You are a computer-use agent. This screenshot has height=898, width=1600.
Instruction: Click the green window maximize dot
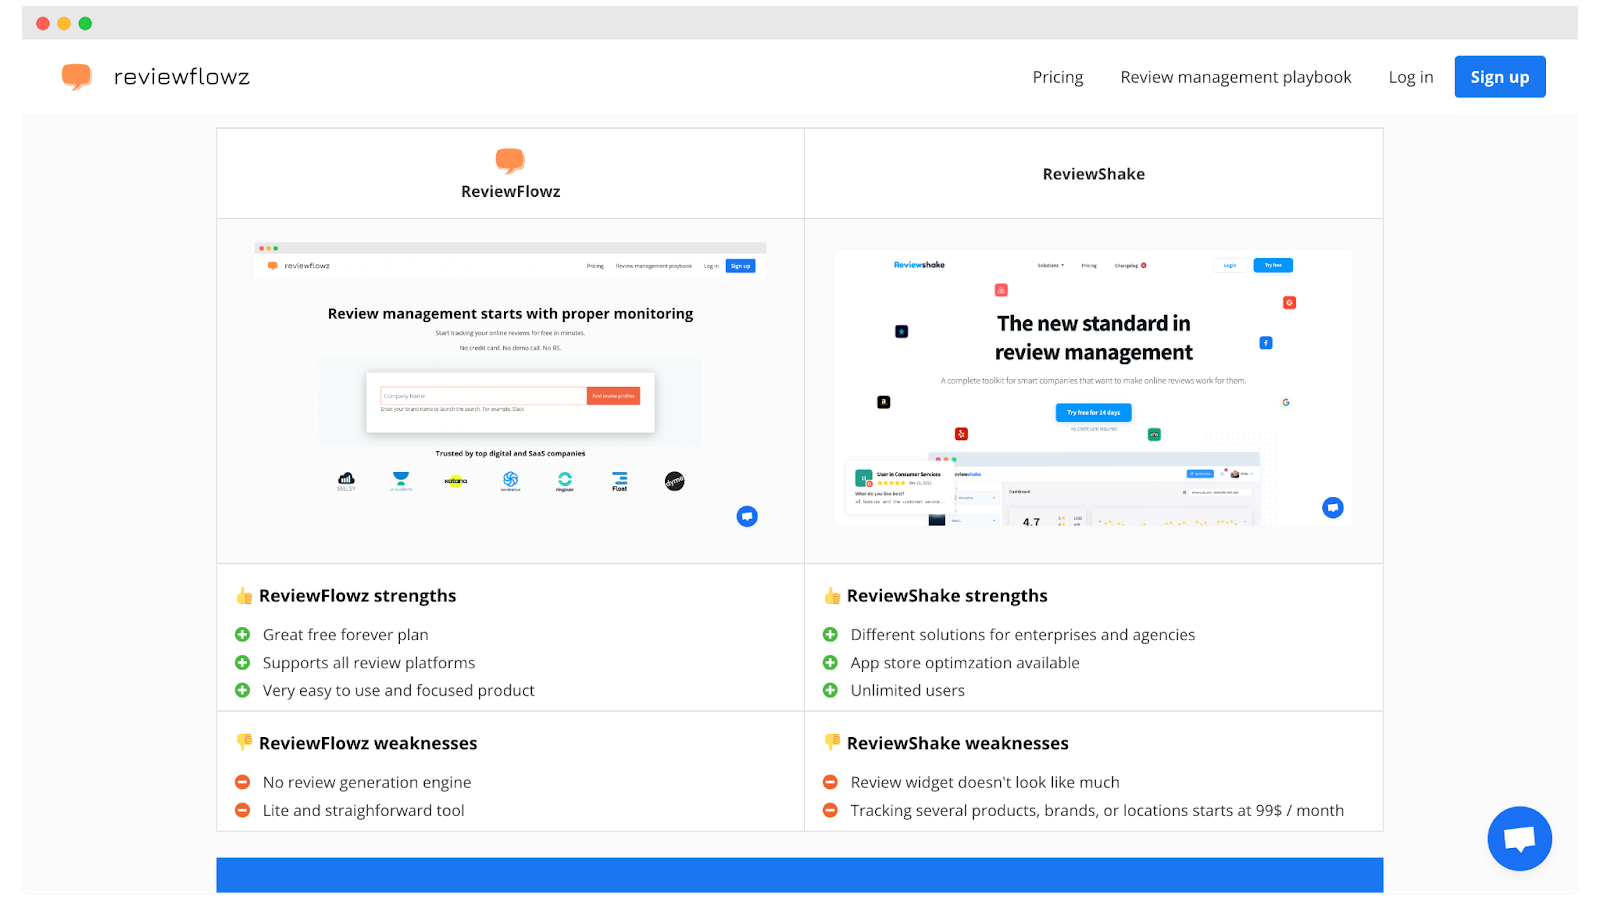point(85,23)
